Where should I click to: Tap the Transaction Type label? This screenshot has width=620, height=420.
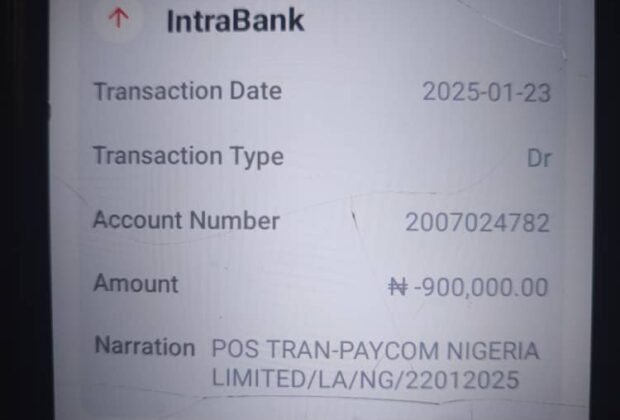pos(189,157)
